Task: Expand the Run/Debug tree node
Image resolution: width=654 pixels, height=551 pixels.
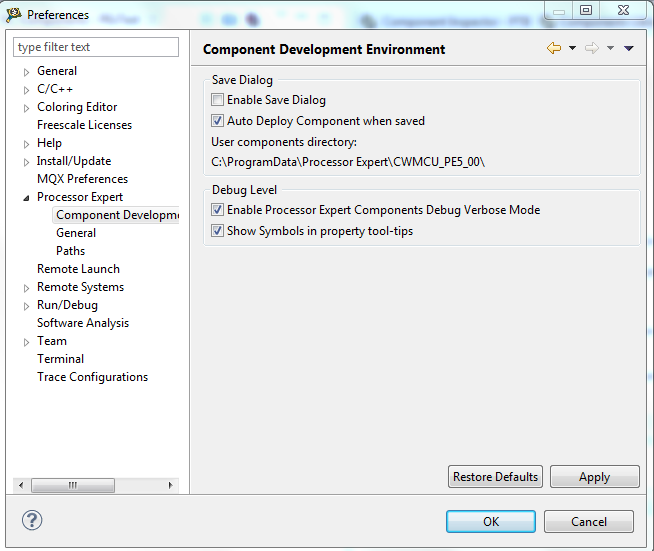Action: (x=26, y=306)
